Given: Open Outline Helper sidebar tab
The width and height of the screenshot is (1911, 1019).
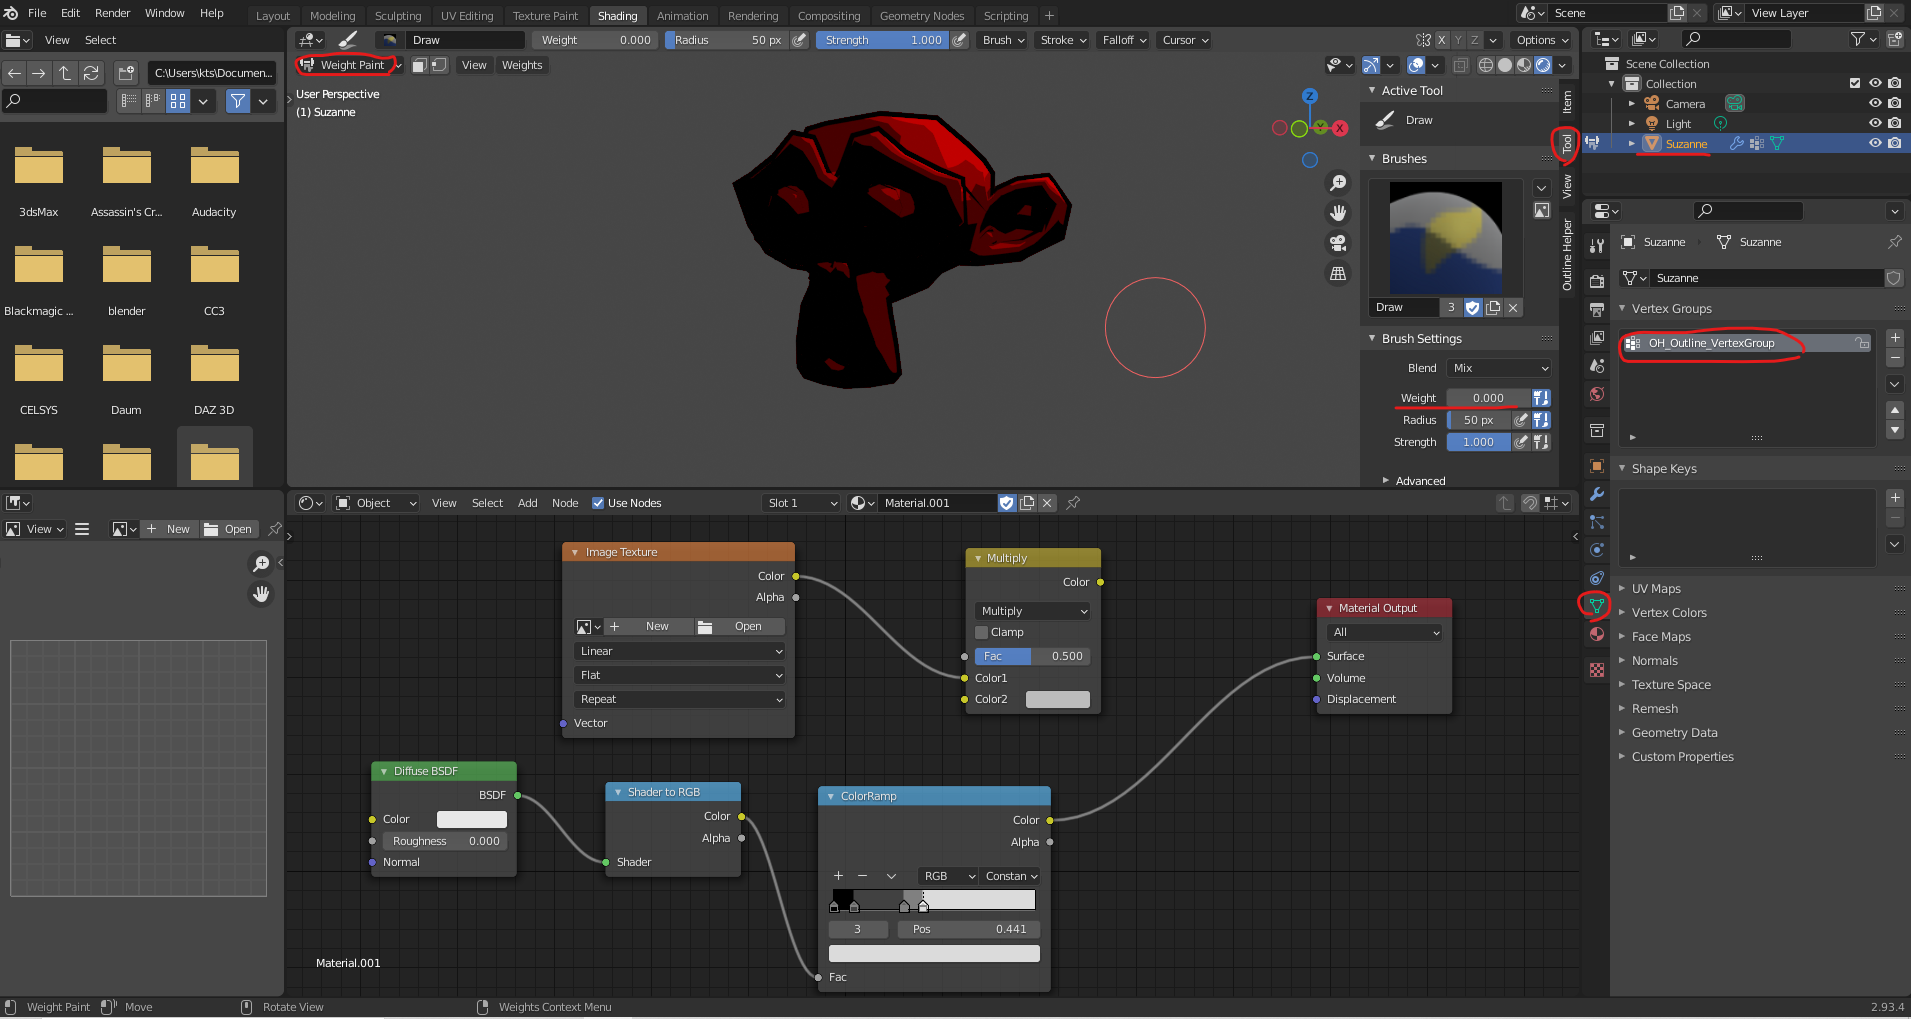Looking at the screenshot, I should 1567,255.
